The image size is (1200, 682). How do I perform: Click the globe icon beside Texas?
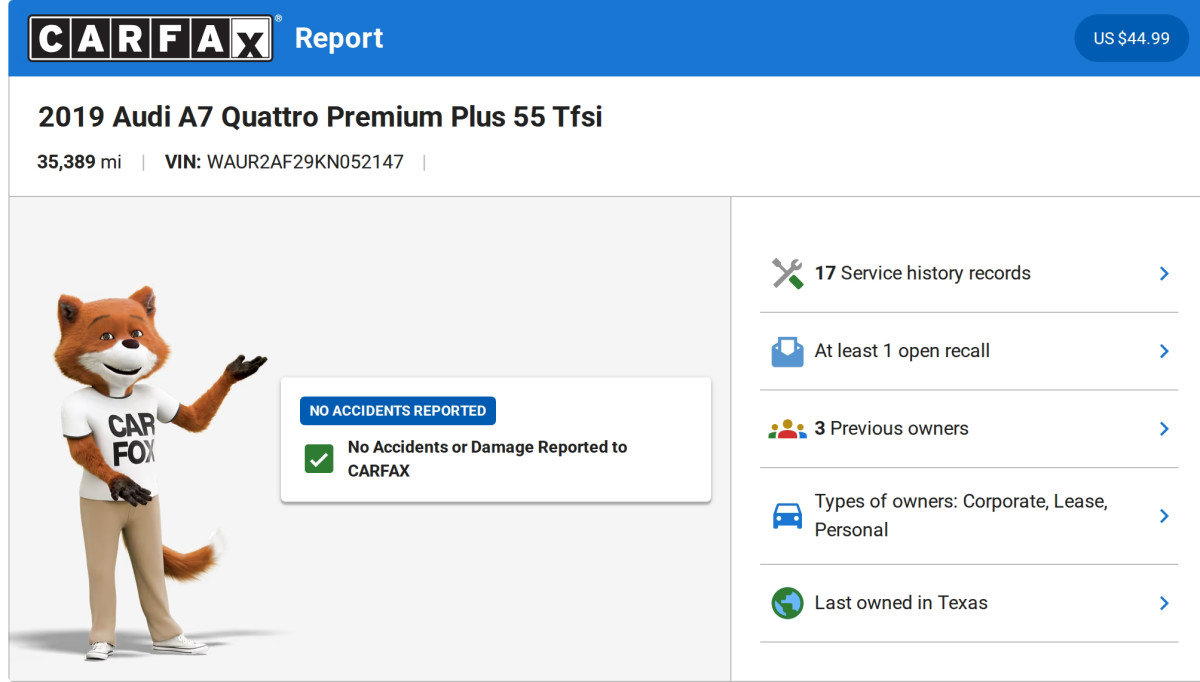point(787,603)
